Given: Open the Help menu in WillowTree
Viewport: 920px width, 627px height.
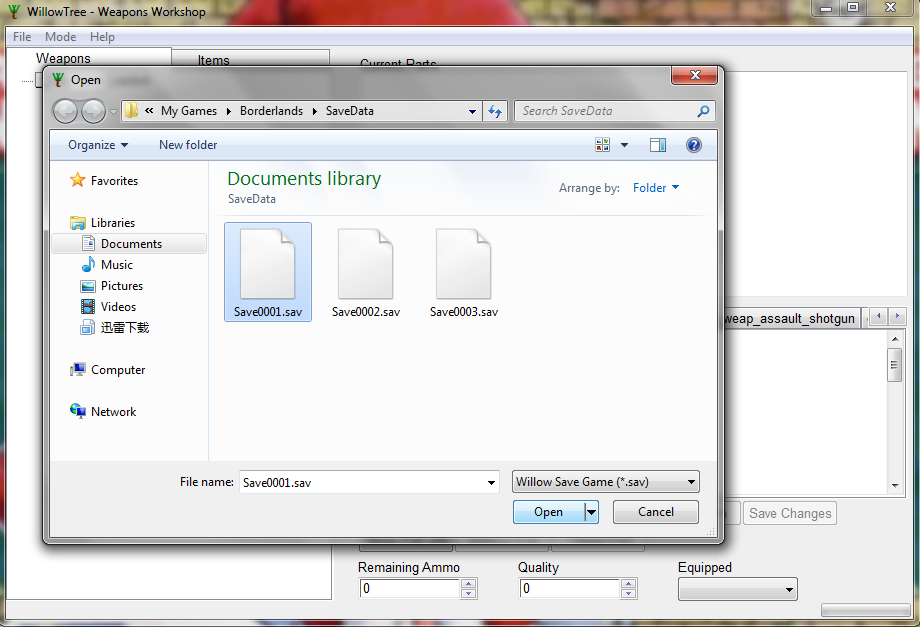Looking at the screenshot, I should pos(102,37).
